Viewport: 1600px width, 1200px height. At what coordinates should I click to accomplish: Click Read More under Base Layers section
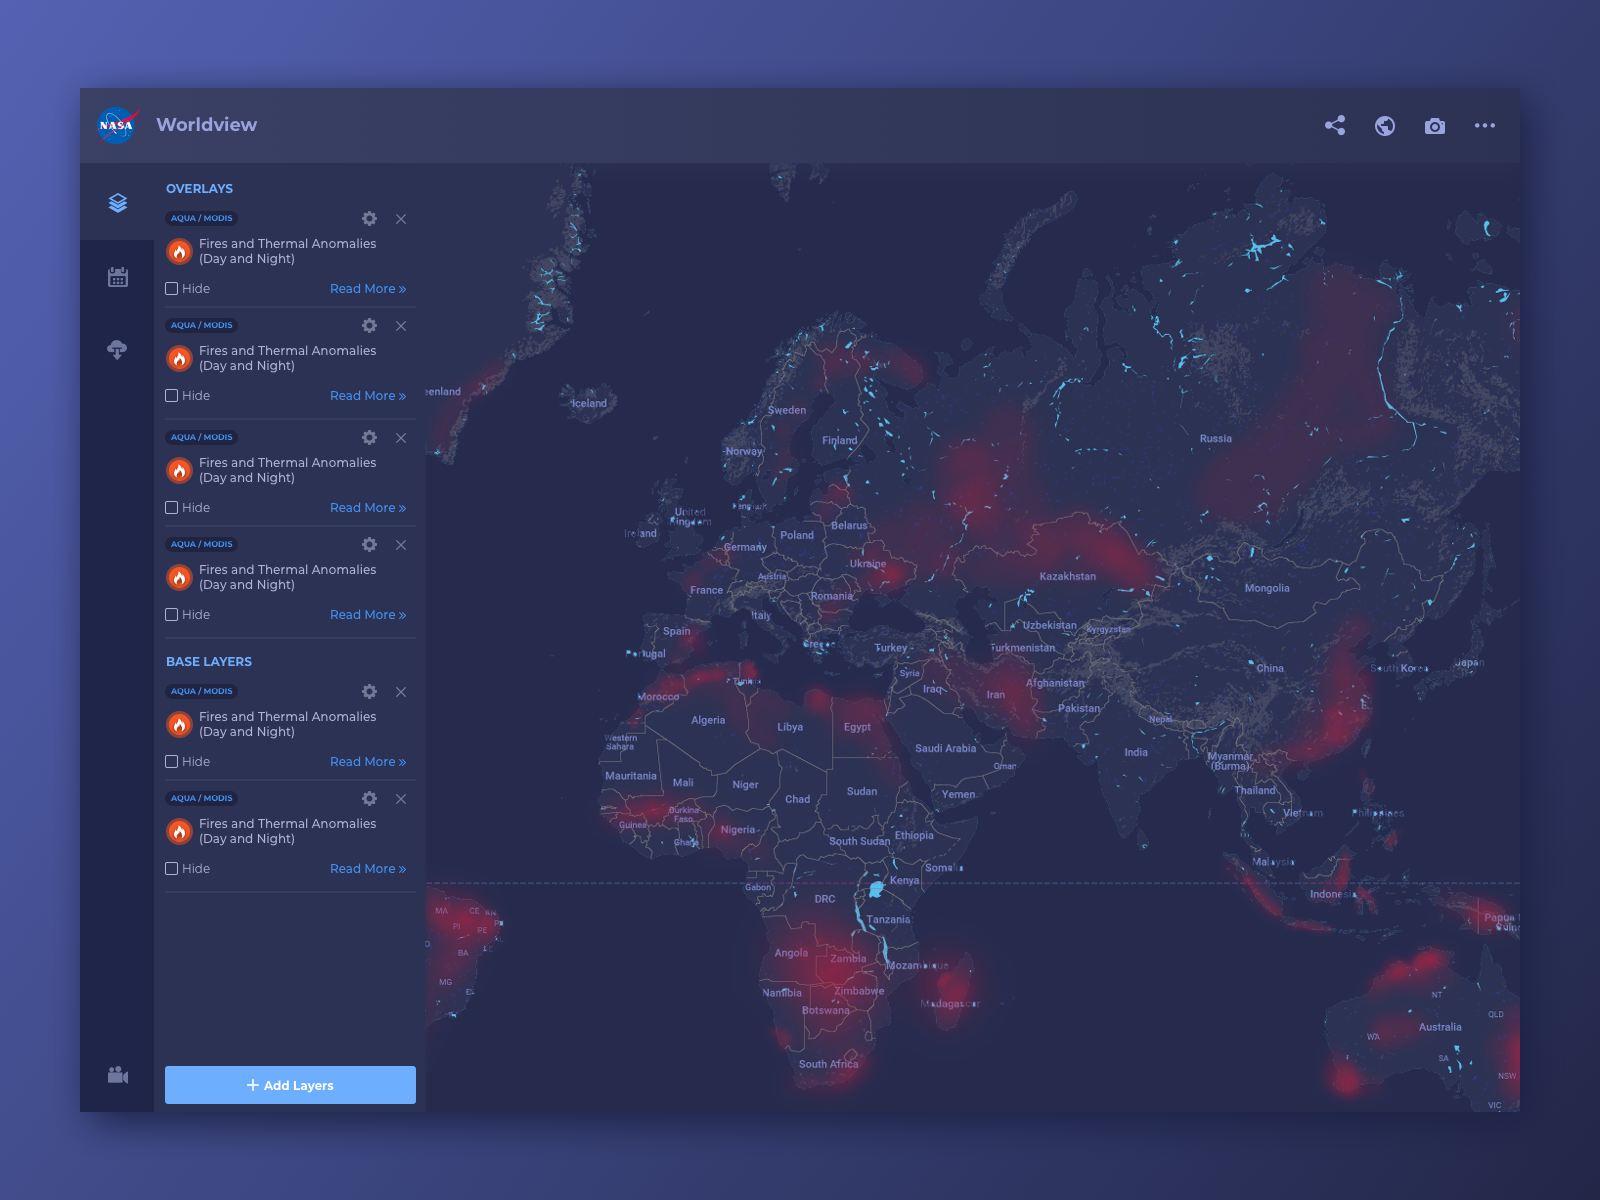368,761
